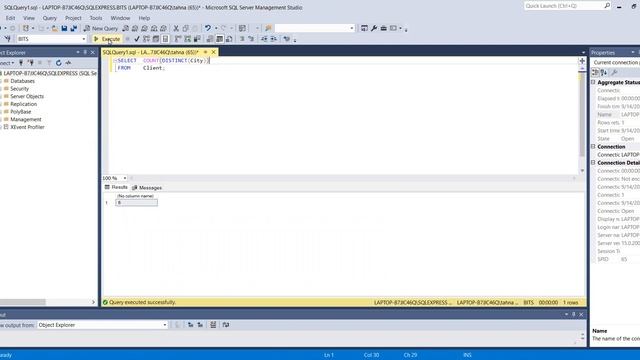Increase the line indent

tap(274, 39)
